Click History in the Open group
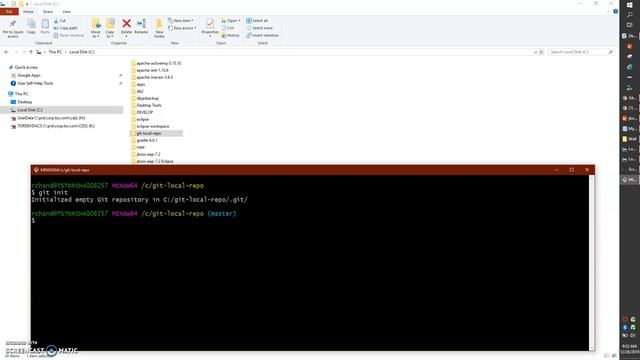The height and width of the screenshot is (360, 640). point(231,35)
